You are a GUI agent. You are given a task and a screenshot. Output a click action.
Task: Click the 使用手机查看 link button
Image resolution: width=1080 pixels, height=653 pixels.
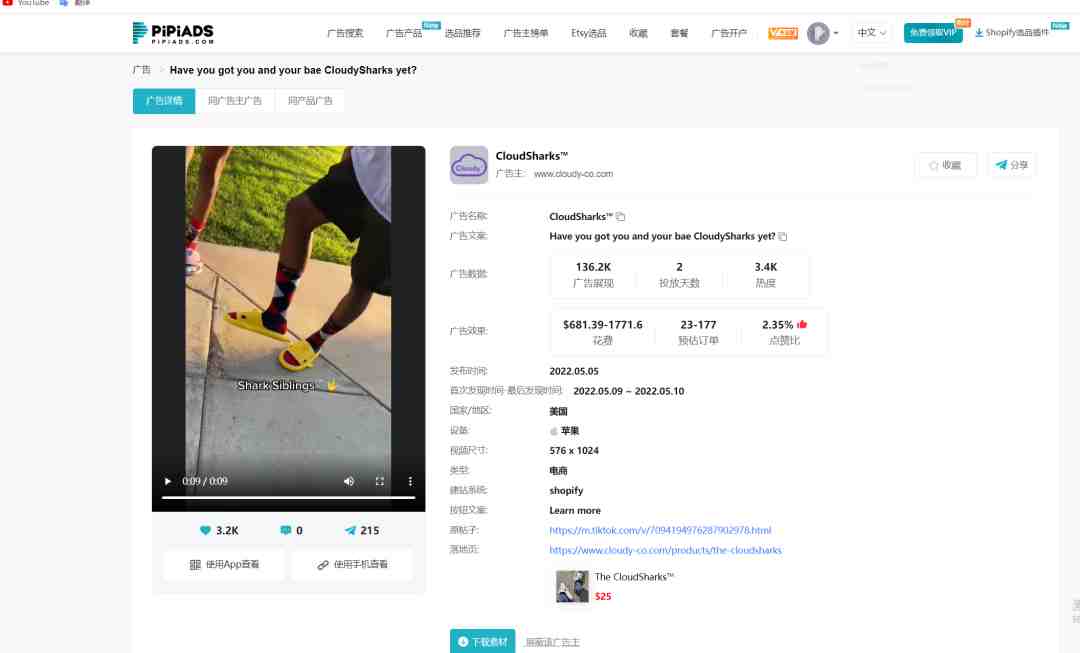point(353,565)
